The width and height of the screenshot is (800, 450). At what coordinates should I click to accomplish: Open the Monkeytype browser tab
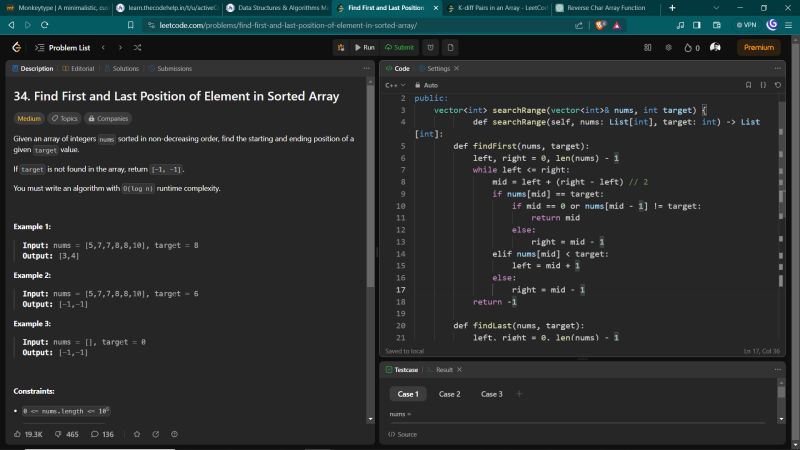pos(57,8)
